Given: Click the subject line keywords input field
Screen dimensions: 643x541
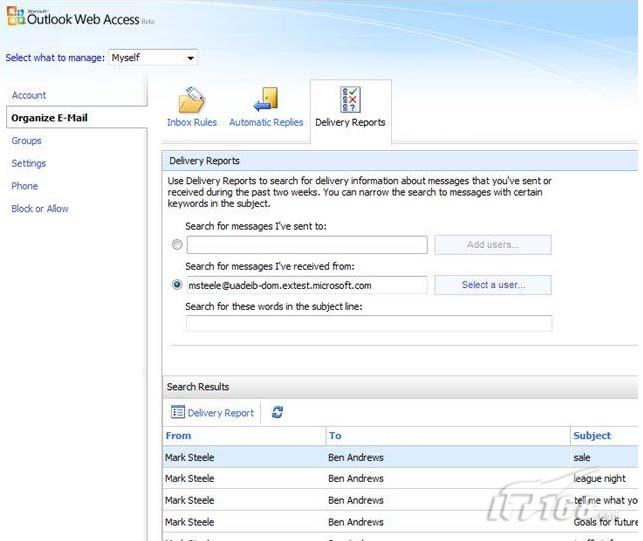Looking at the screenshot, I should 369,324.
